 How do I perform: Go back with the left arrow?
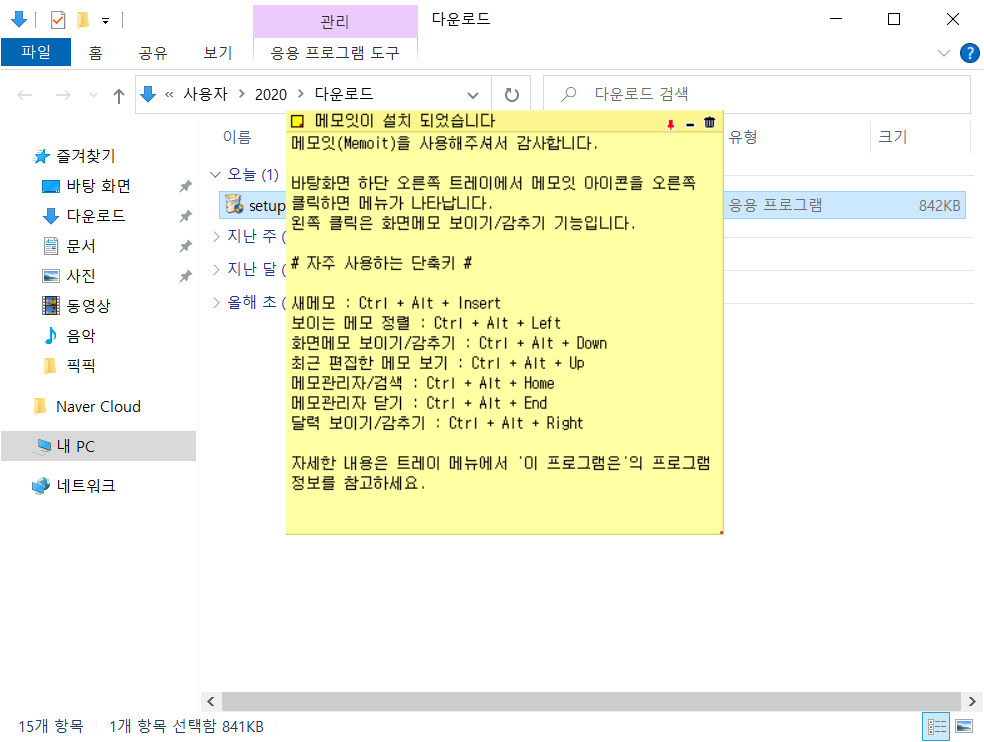coord(24,95)
